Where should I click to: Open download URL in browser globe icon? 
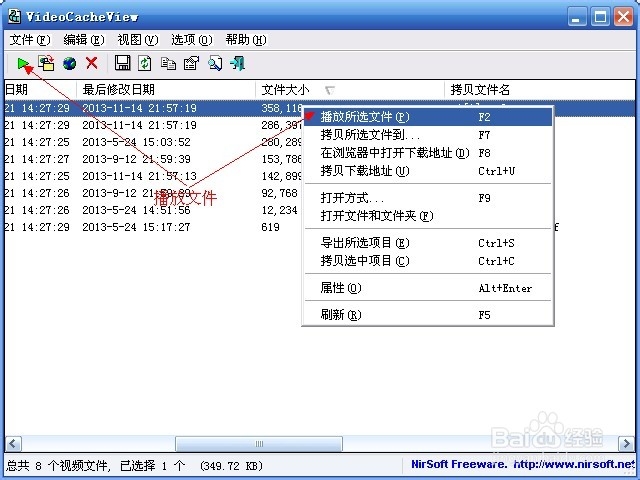tap(70, 63)
